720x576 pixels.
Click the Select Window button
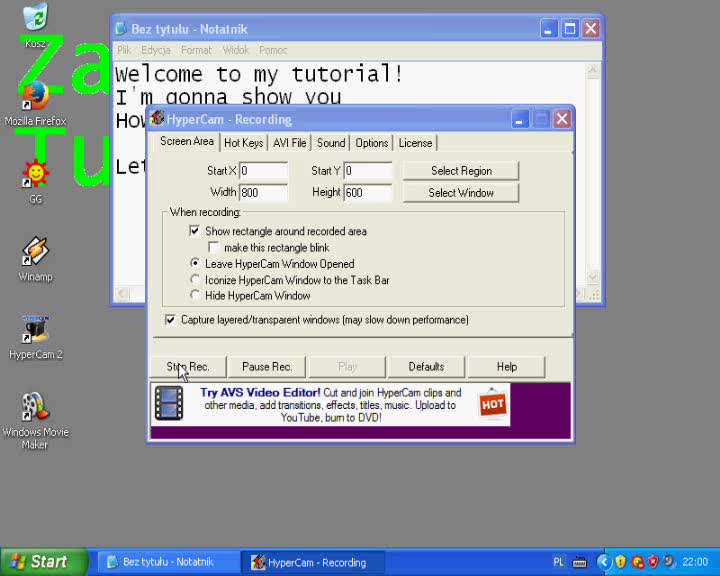461,192
